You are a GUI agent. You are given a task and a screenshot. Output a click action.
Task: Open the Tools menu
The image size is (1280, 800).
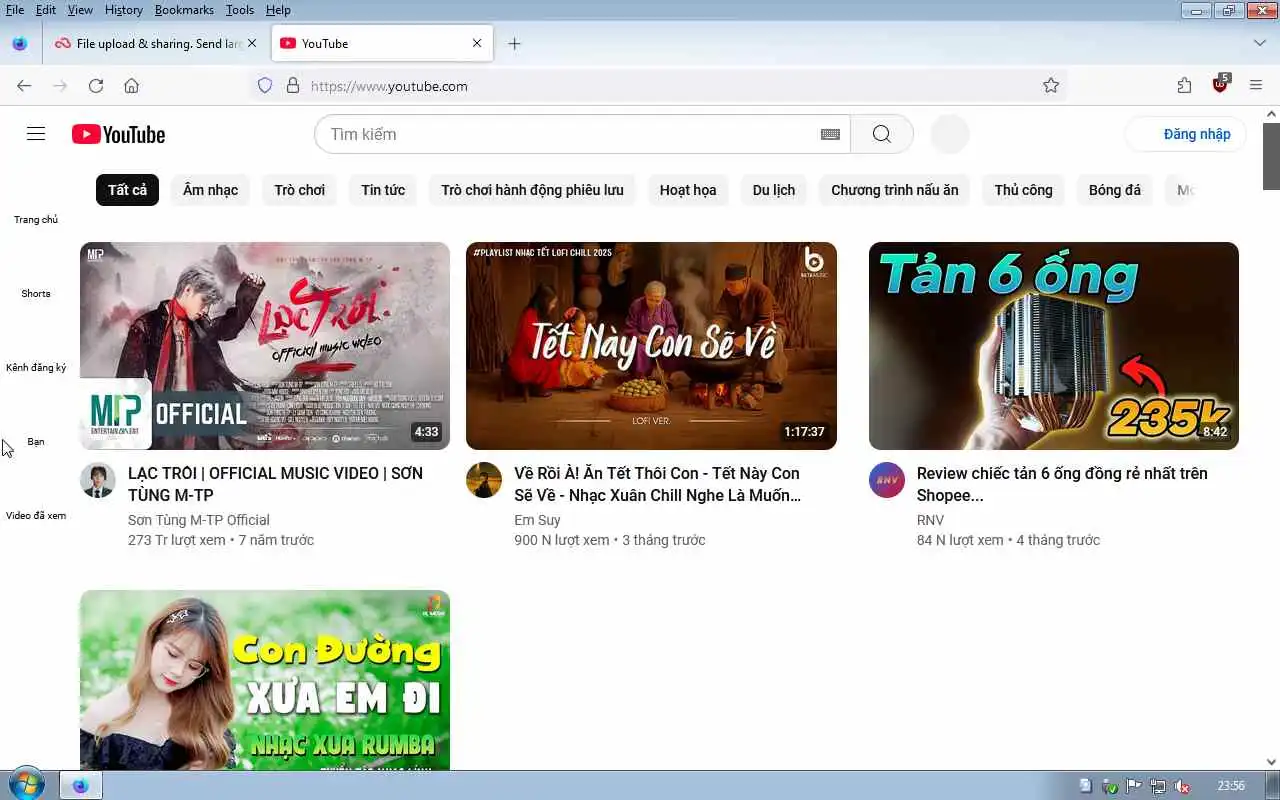coord(240,10)
